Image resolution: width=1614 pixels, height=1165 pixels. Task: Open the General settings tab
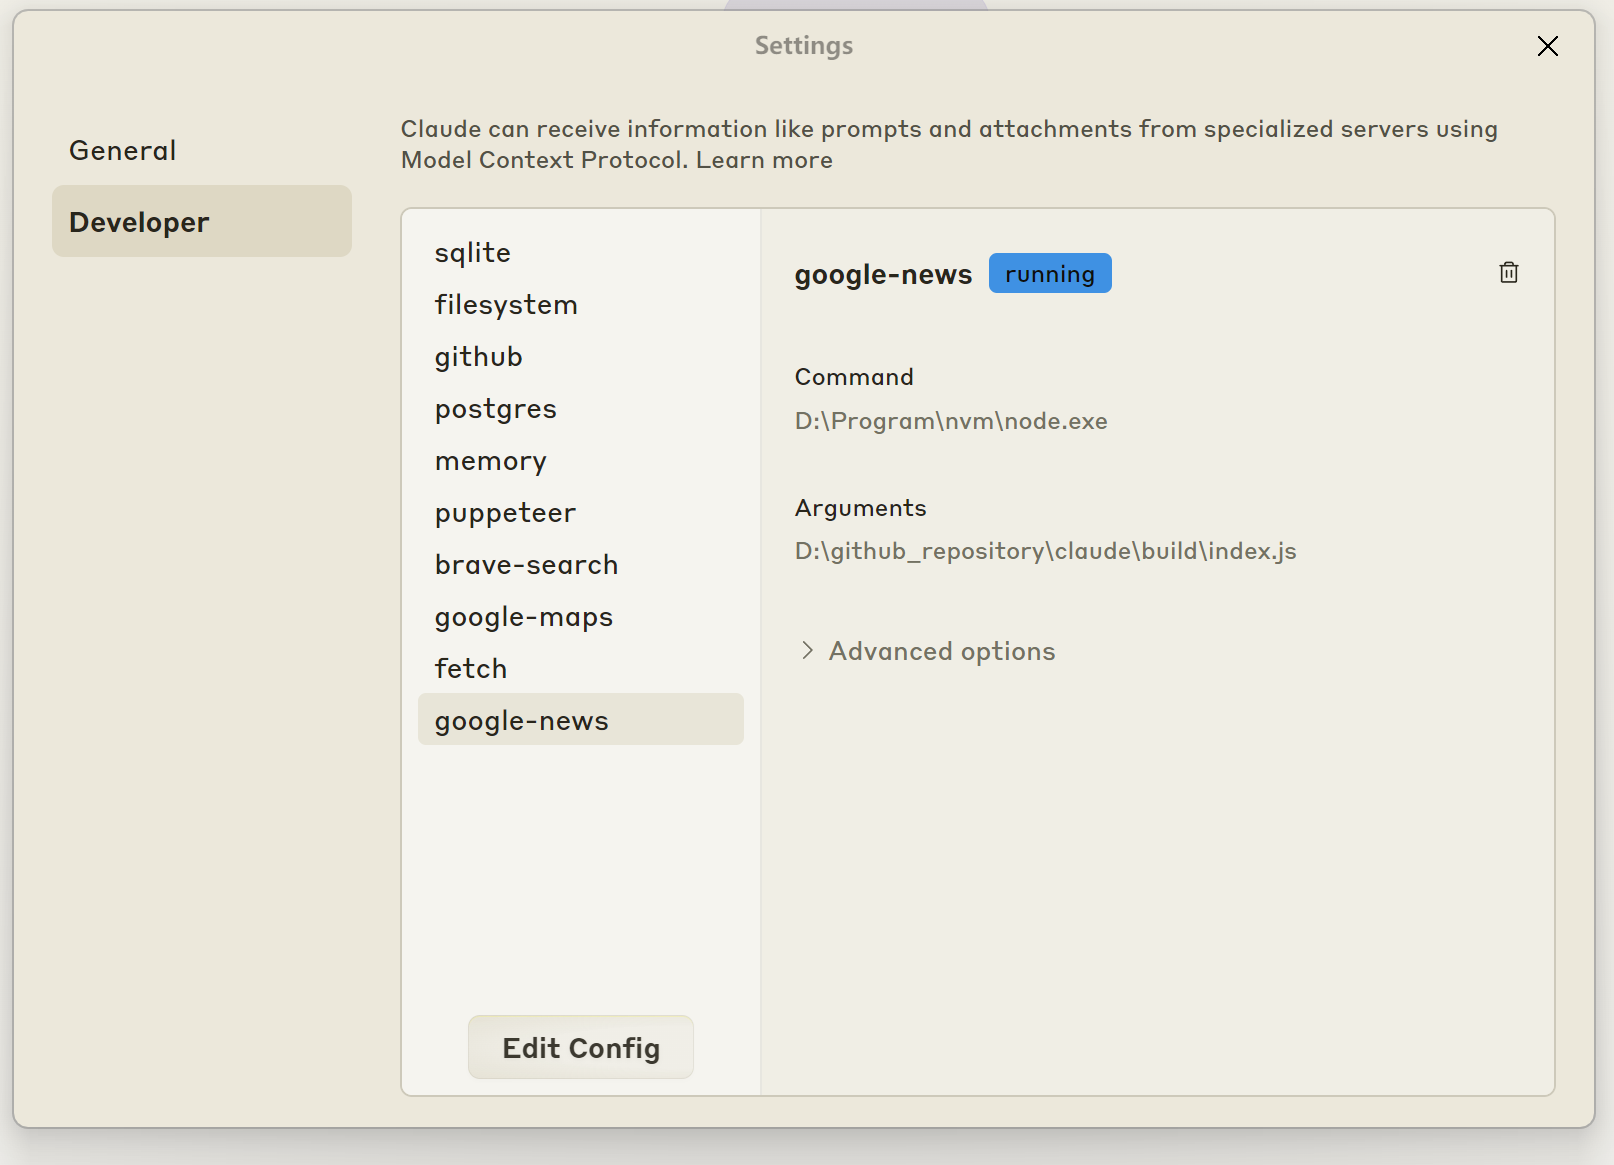122,150
